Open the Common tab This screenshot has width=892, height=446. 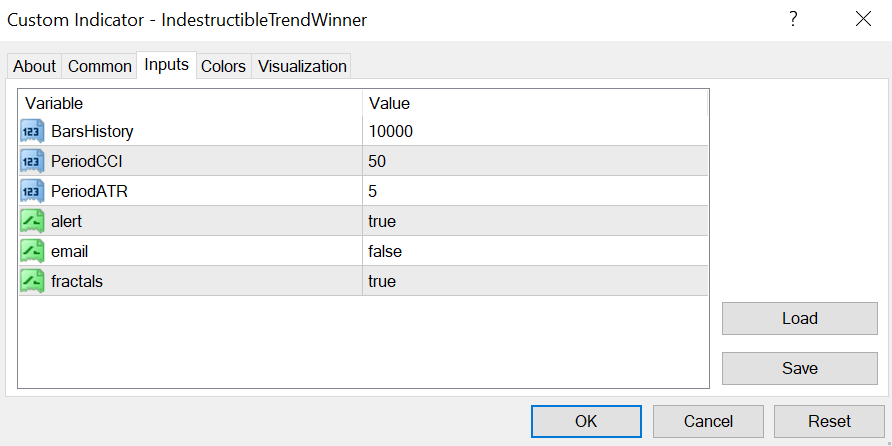pyautogui.click(x=100, y=66)
